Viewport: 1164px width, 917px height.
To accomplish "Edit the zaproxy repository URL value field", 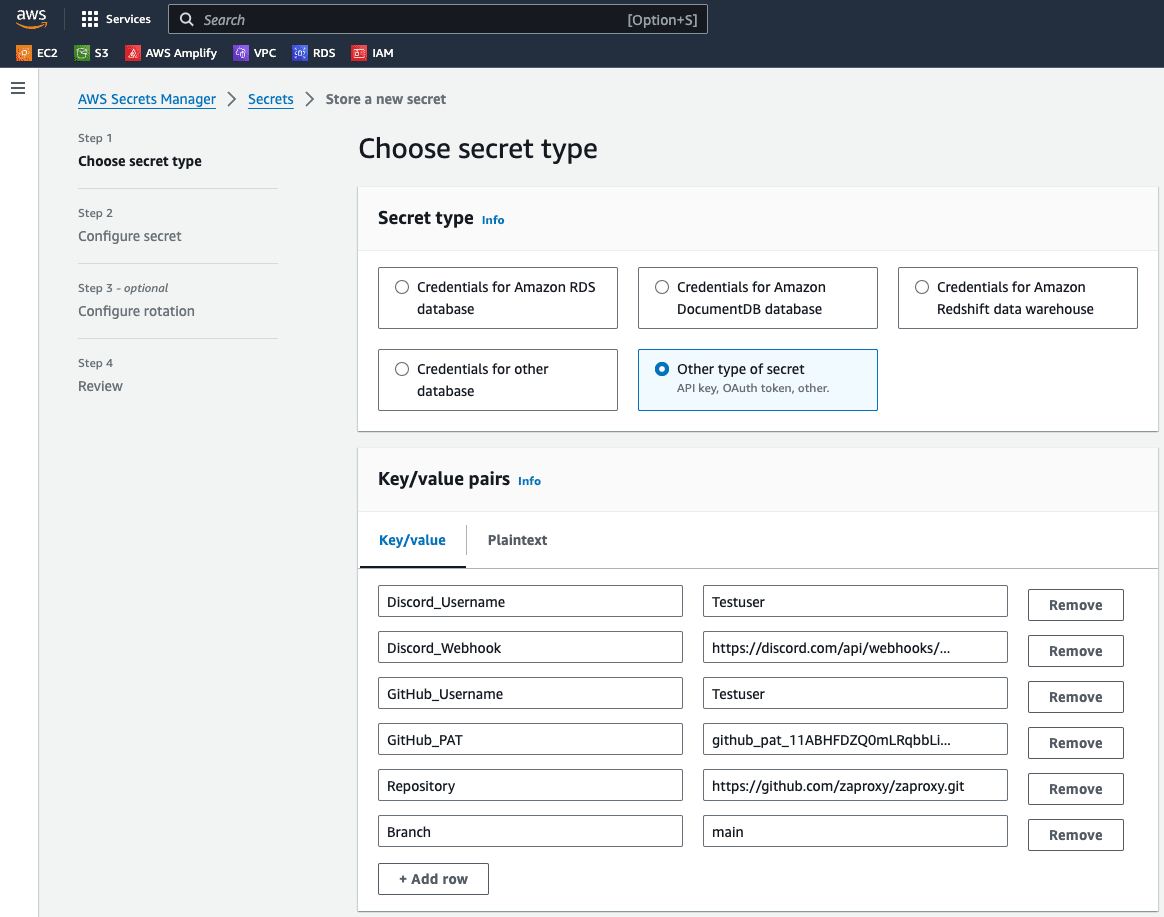I will point(855,786).
